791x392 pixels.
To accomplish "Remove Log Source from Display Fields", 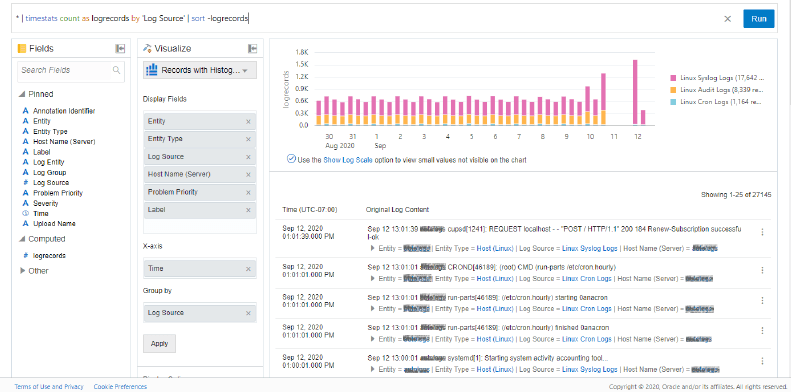I will [248, 157].
